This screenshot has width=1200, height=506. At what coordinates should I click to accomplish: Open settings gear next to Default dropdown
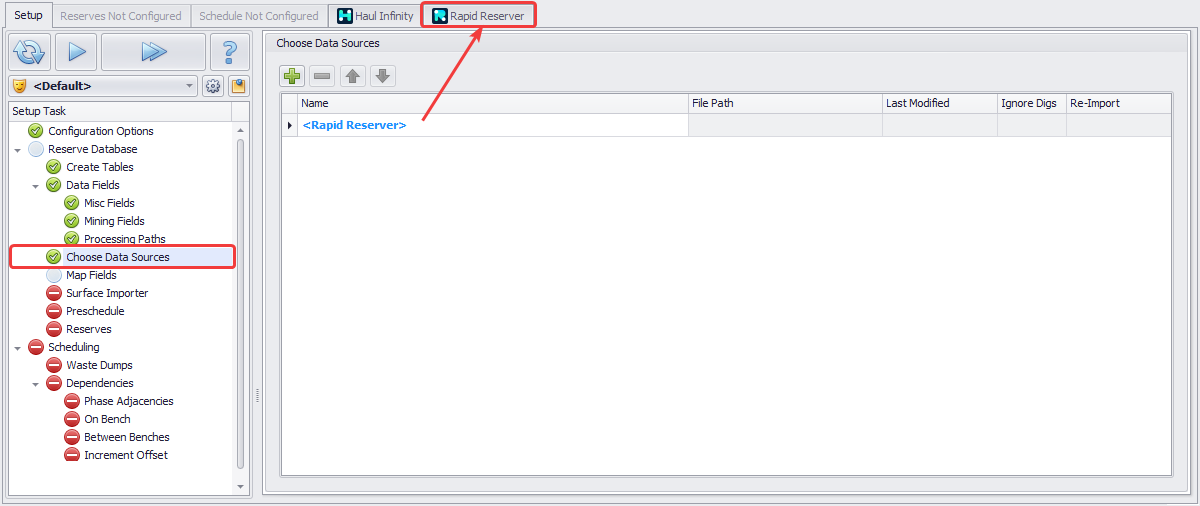point(213,86)
